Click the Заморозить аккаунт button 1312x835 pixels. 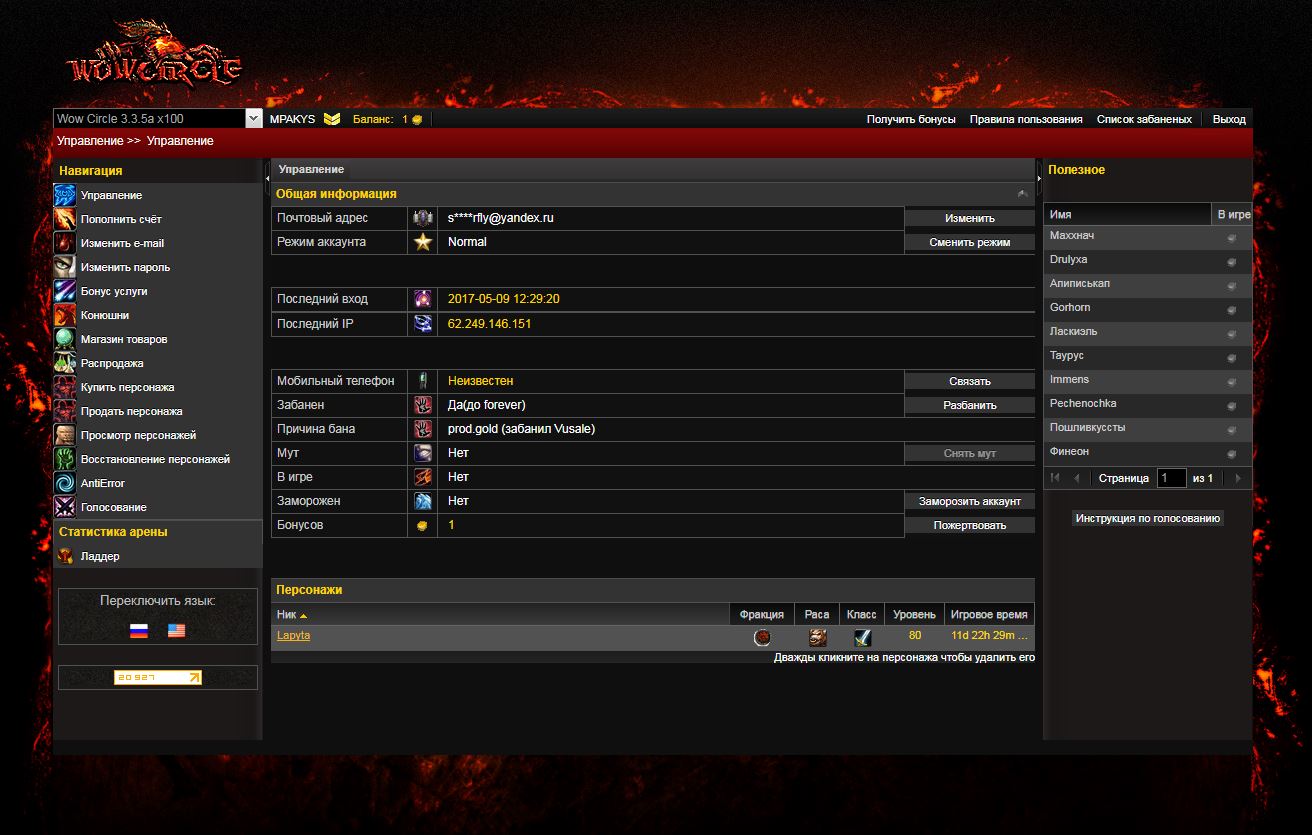[969, 501]
